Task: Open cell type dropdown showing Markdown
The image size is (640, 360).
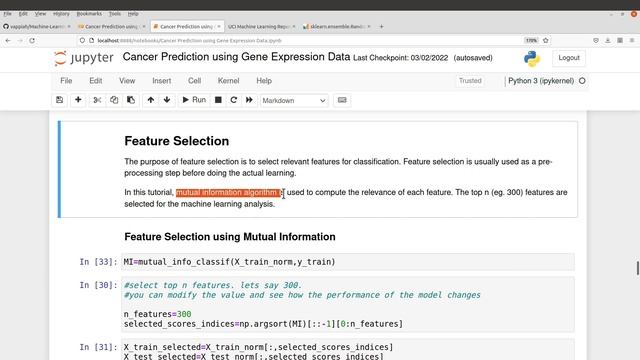Action: [x=294, y=100]
